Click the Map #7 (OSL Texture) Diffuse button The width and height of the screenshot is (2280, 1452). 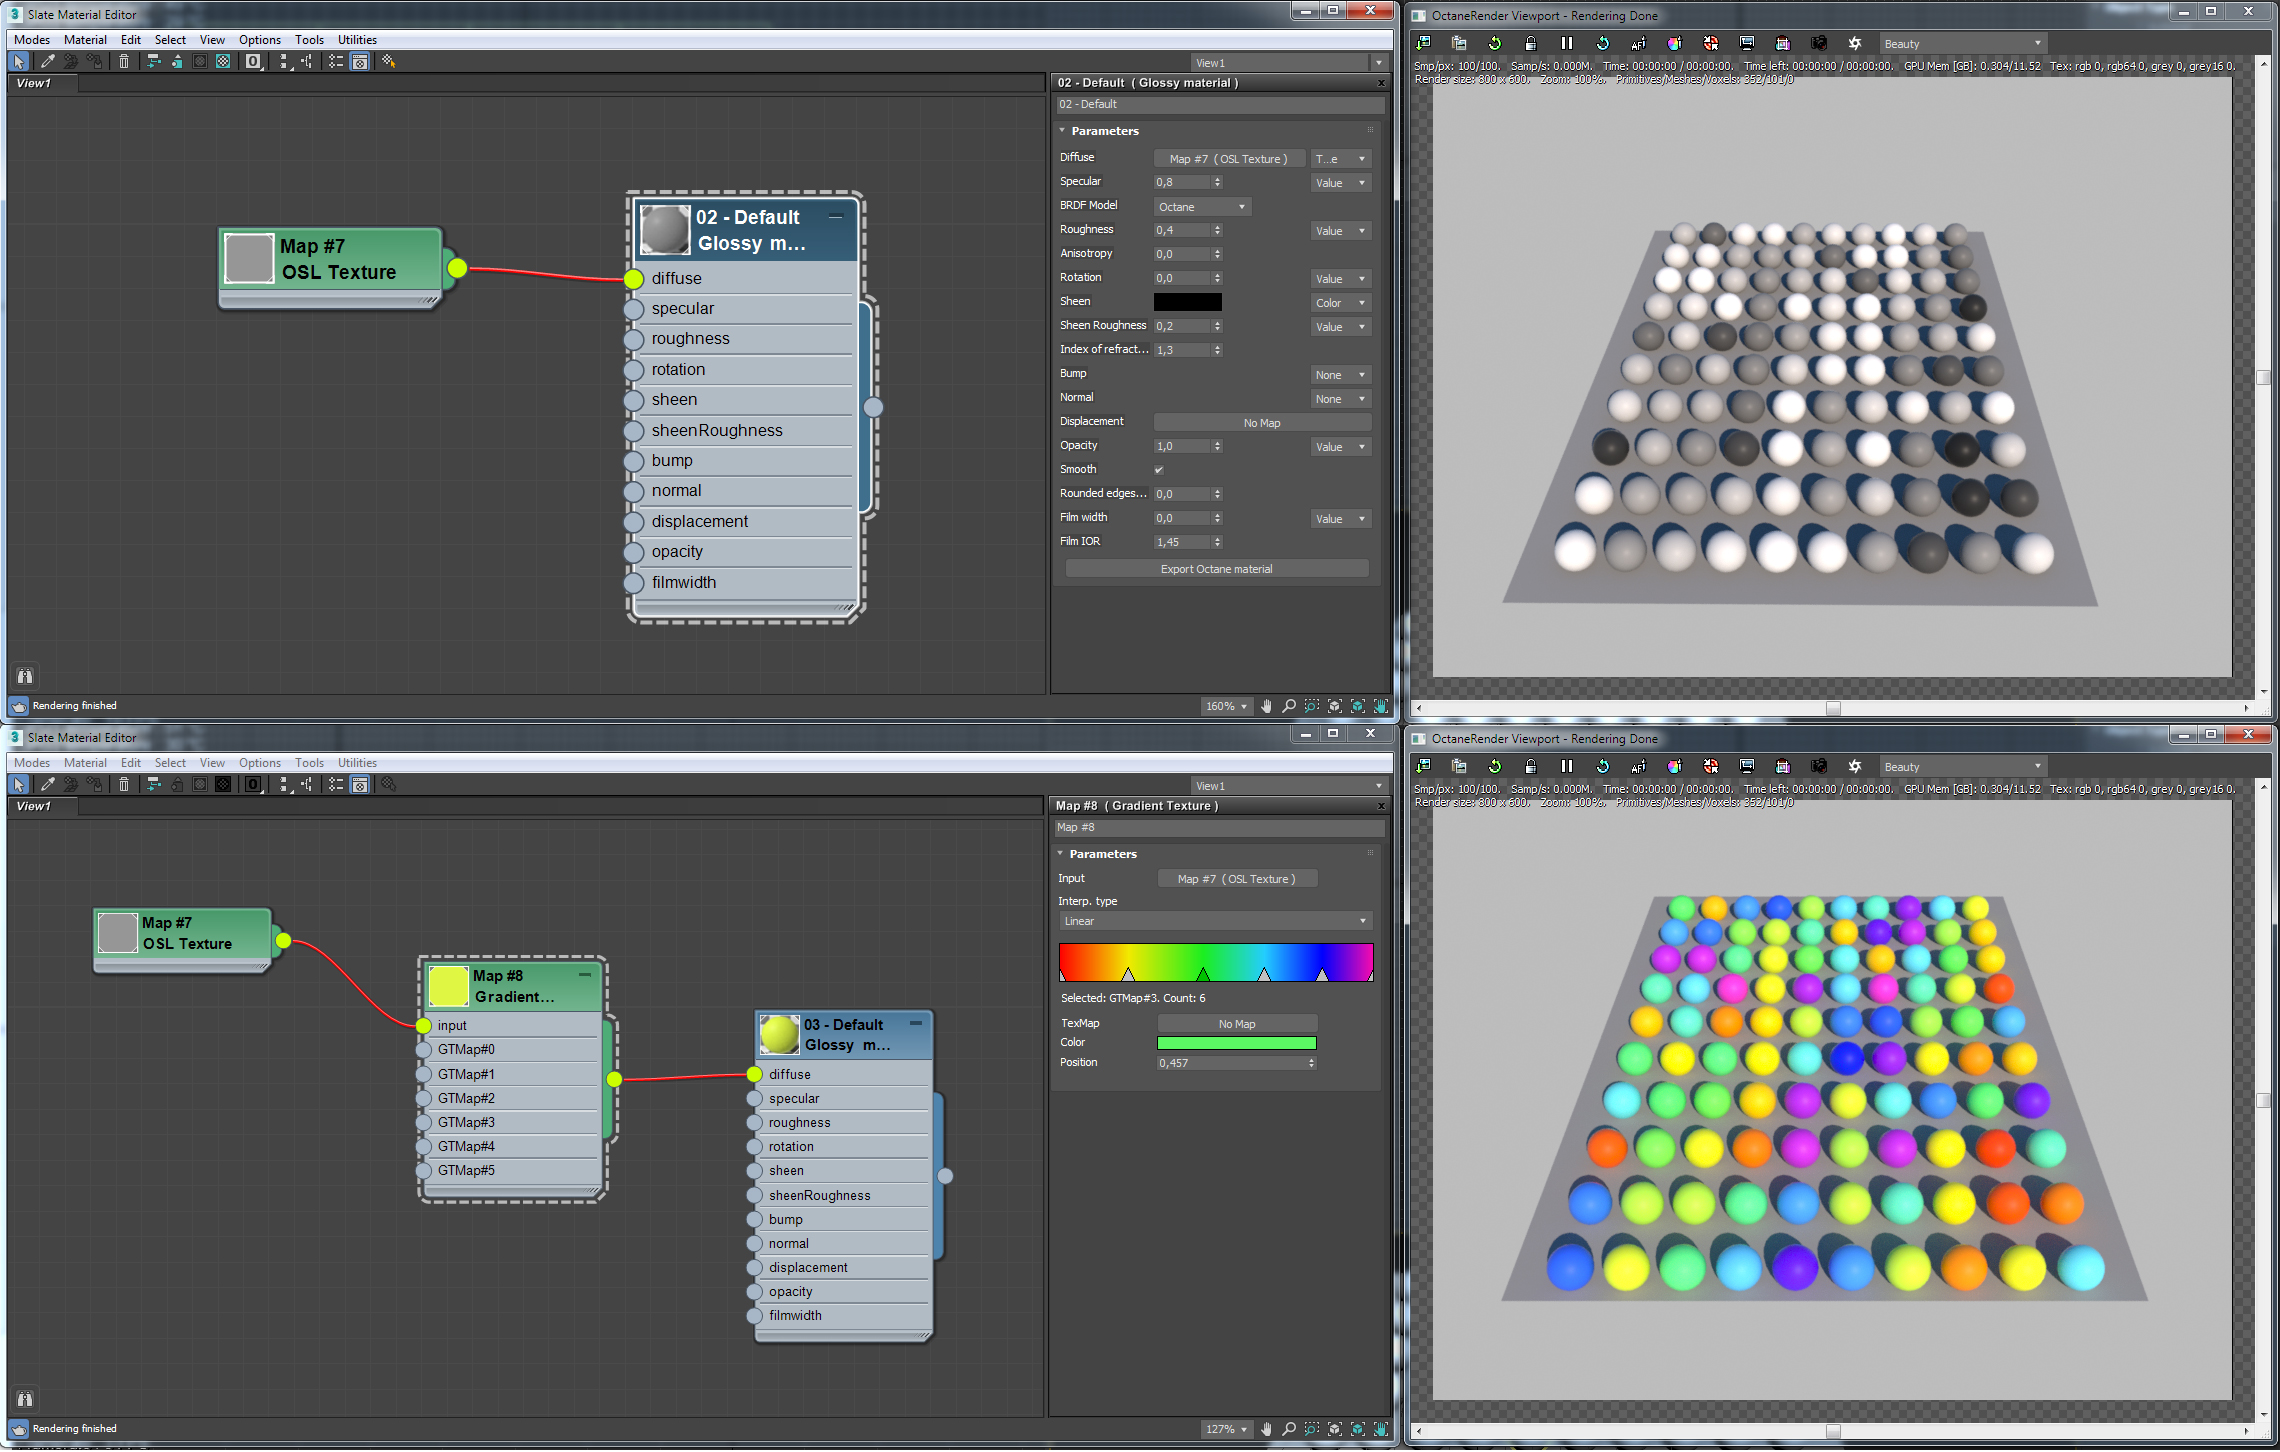[x=1228, y=159]
